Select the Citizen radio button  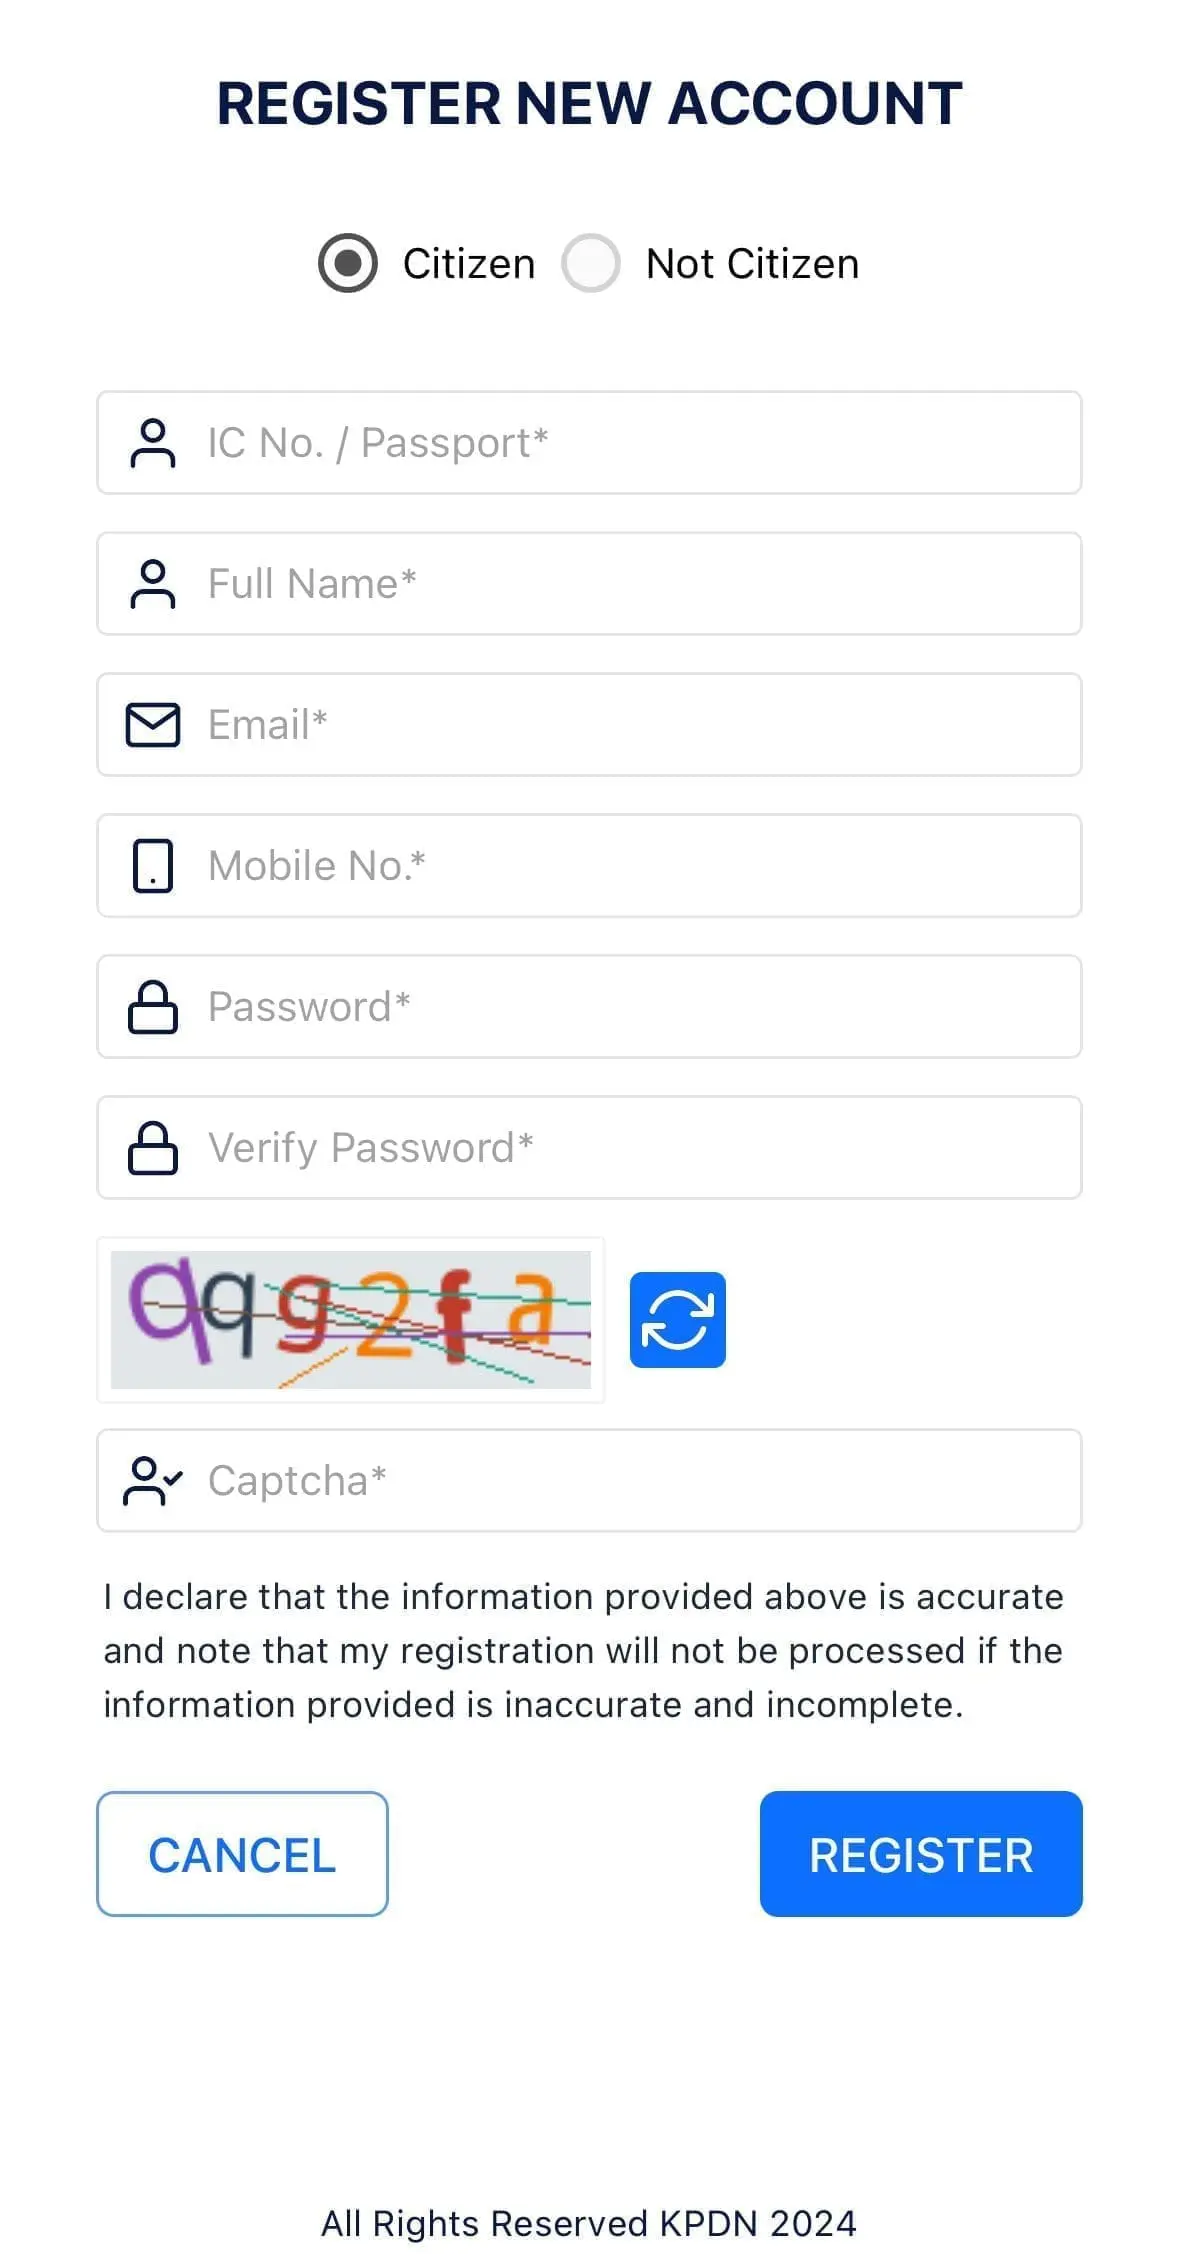pyautogui.click(x=347, y=263)
